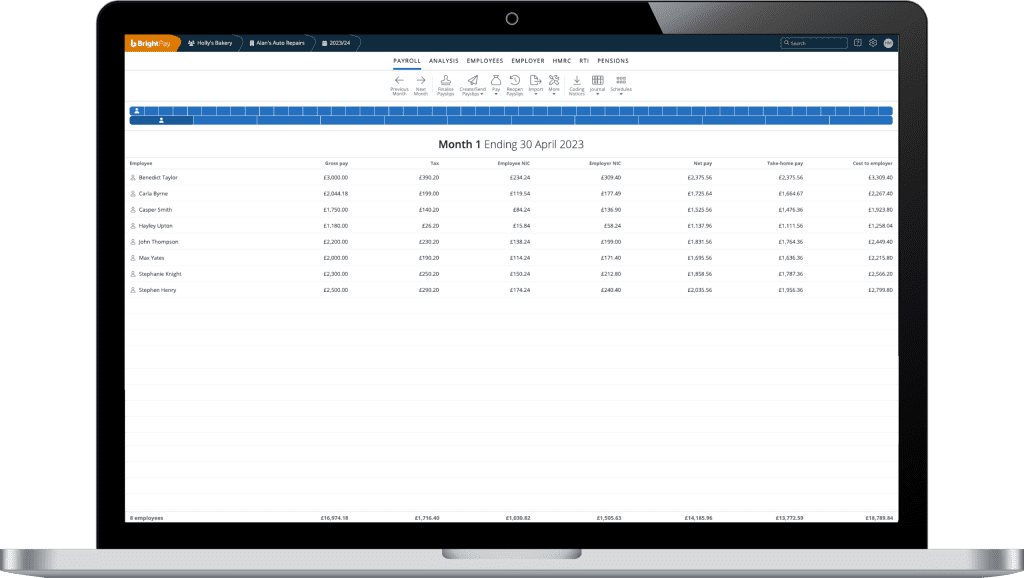Click Carla Byrne's gross pay £2,044.18

click(x=336, y=194)
